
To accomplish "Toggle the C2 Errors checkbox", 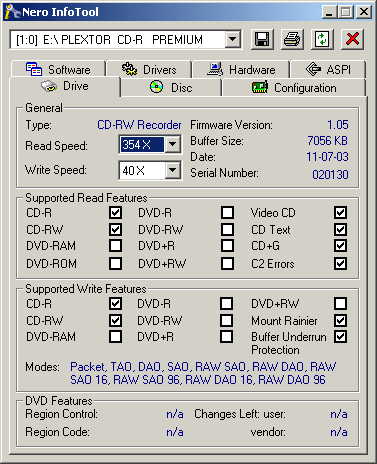I will (x=340, y=263).
